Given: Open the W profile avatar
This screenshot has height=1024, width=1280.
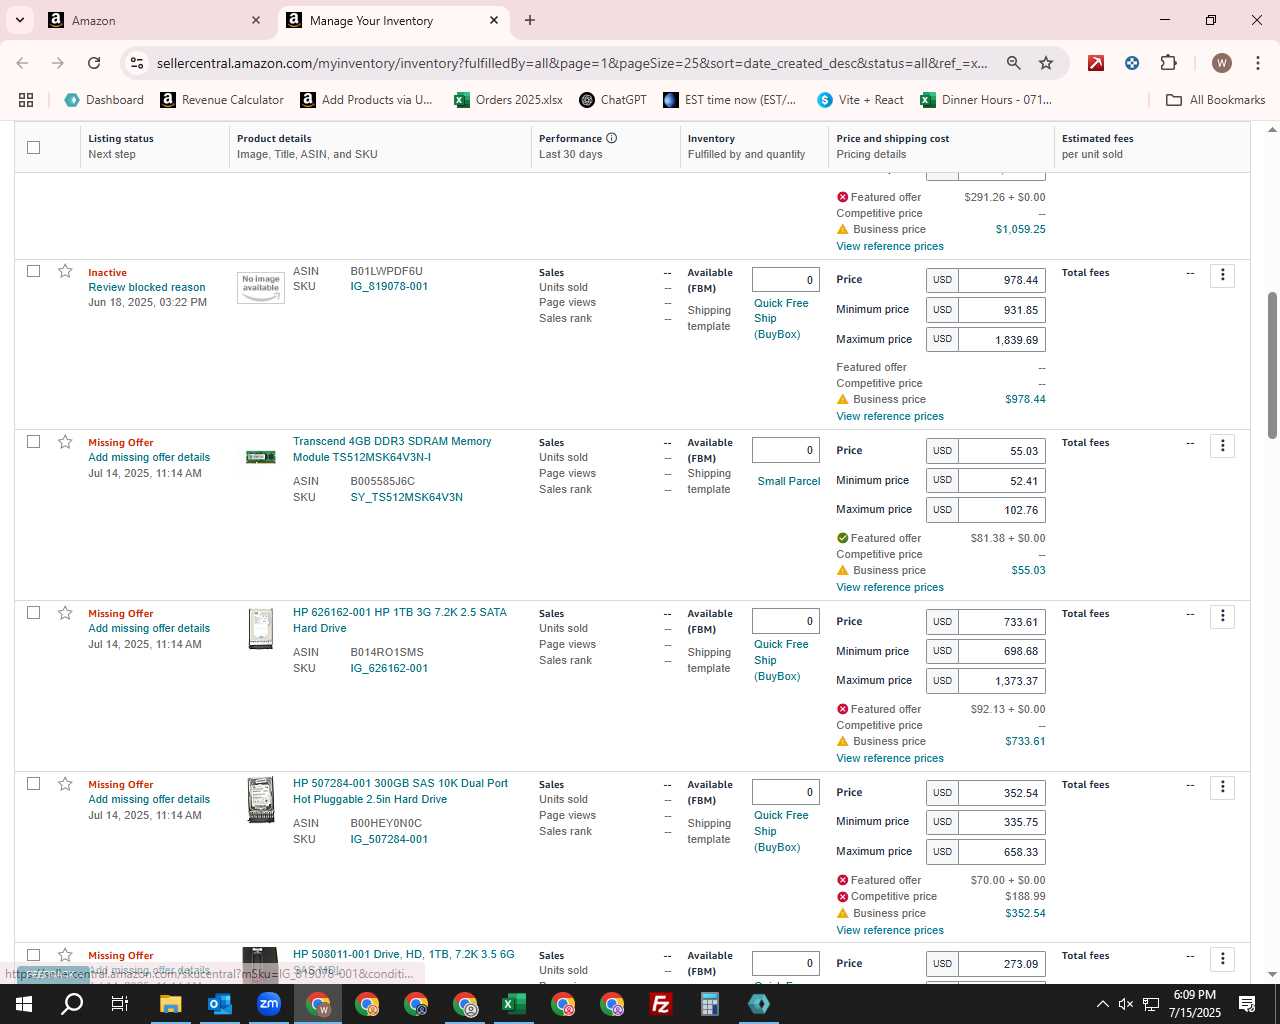Looking at the screenshot, I should (1221, 63).
